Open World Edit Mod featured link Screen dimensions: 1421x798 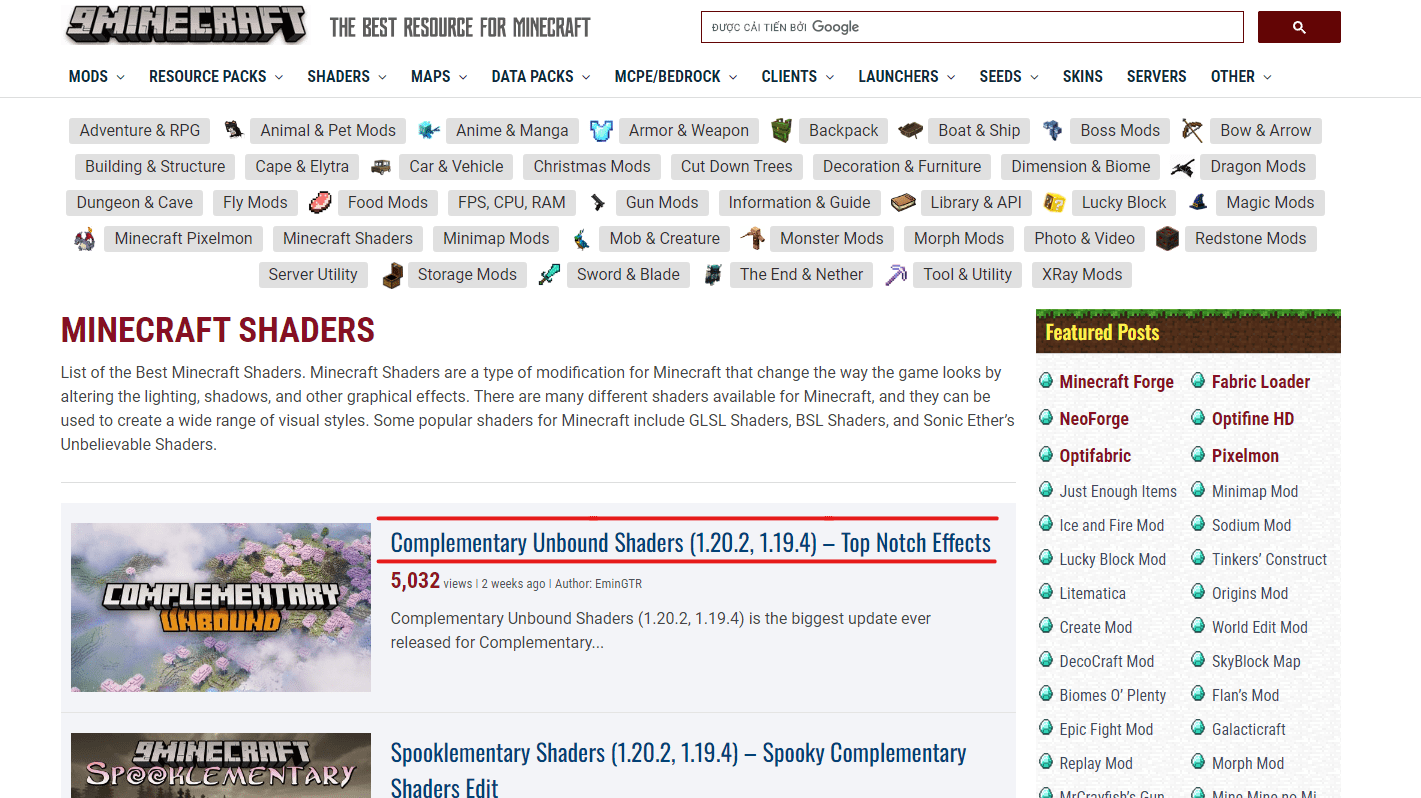pos(1260,627)
